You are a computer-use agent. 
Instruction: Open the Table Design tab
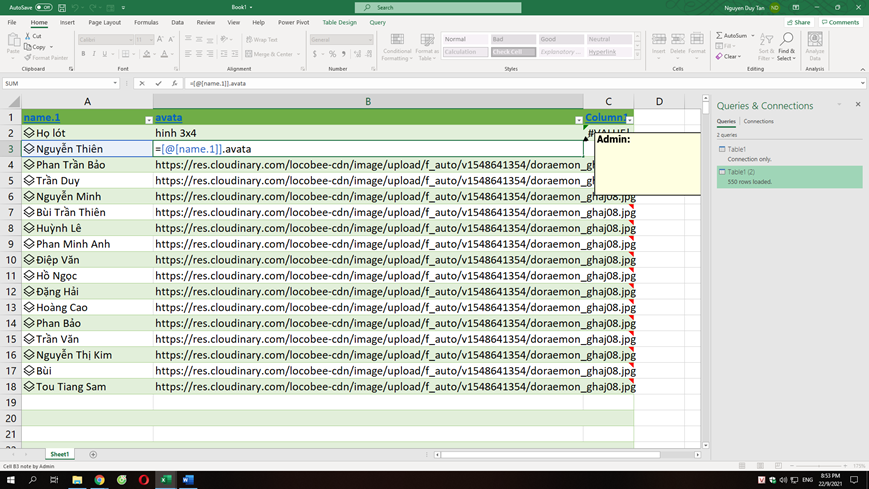pyautogui.click(x=339, y=23)
